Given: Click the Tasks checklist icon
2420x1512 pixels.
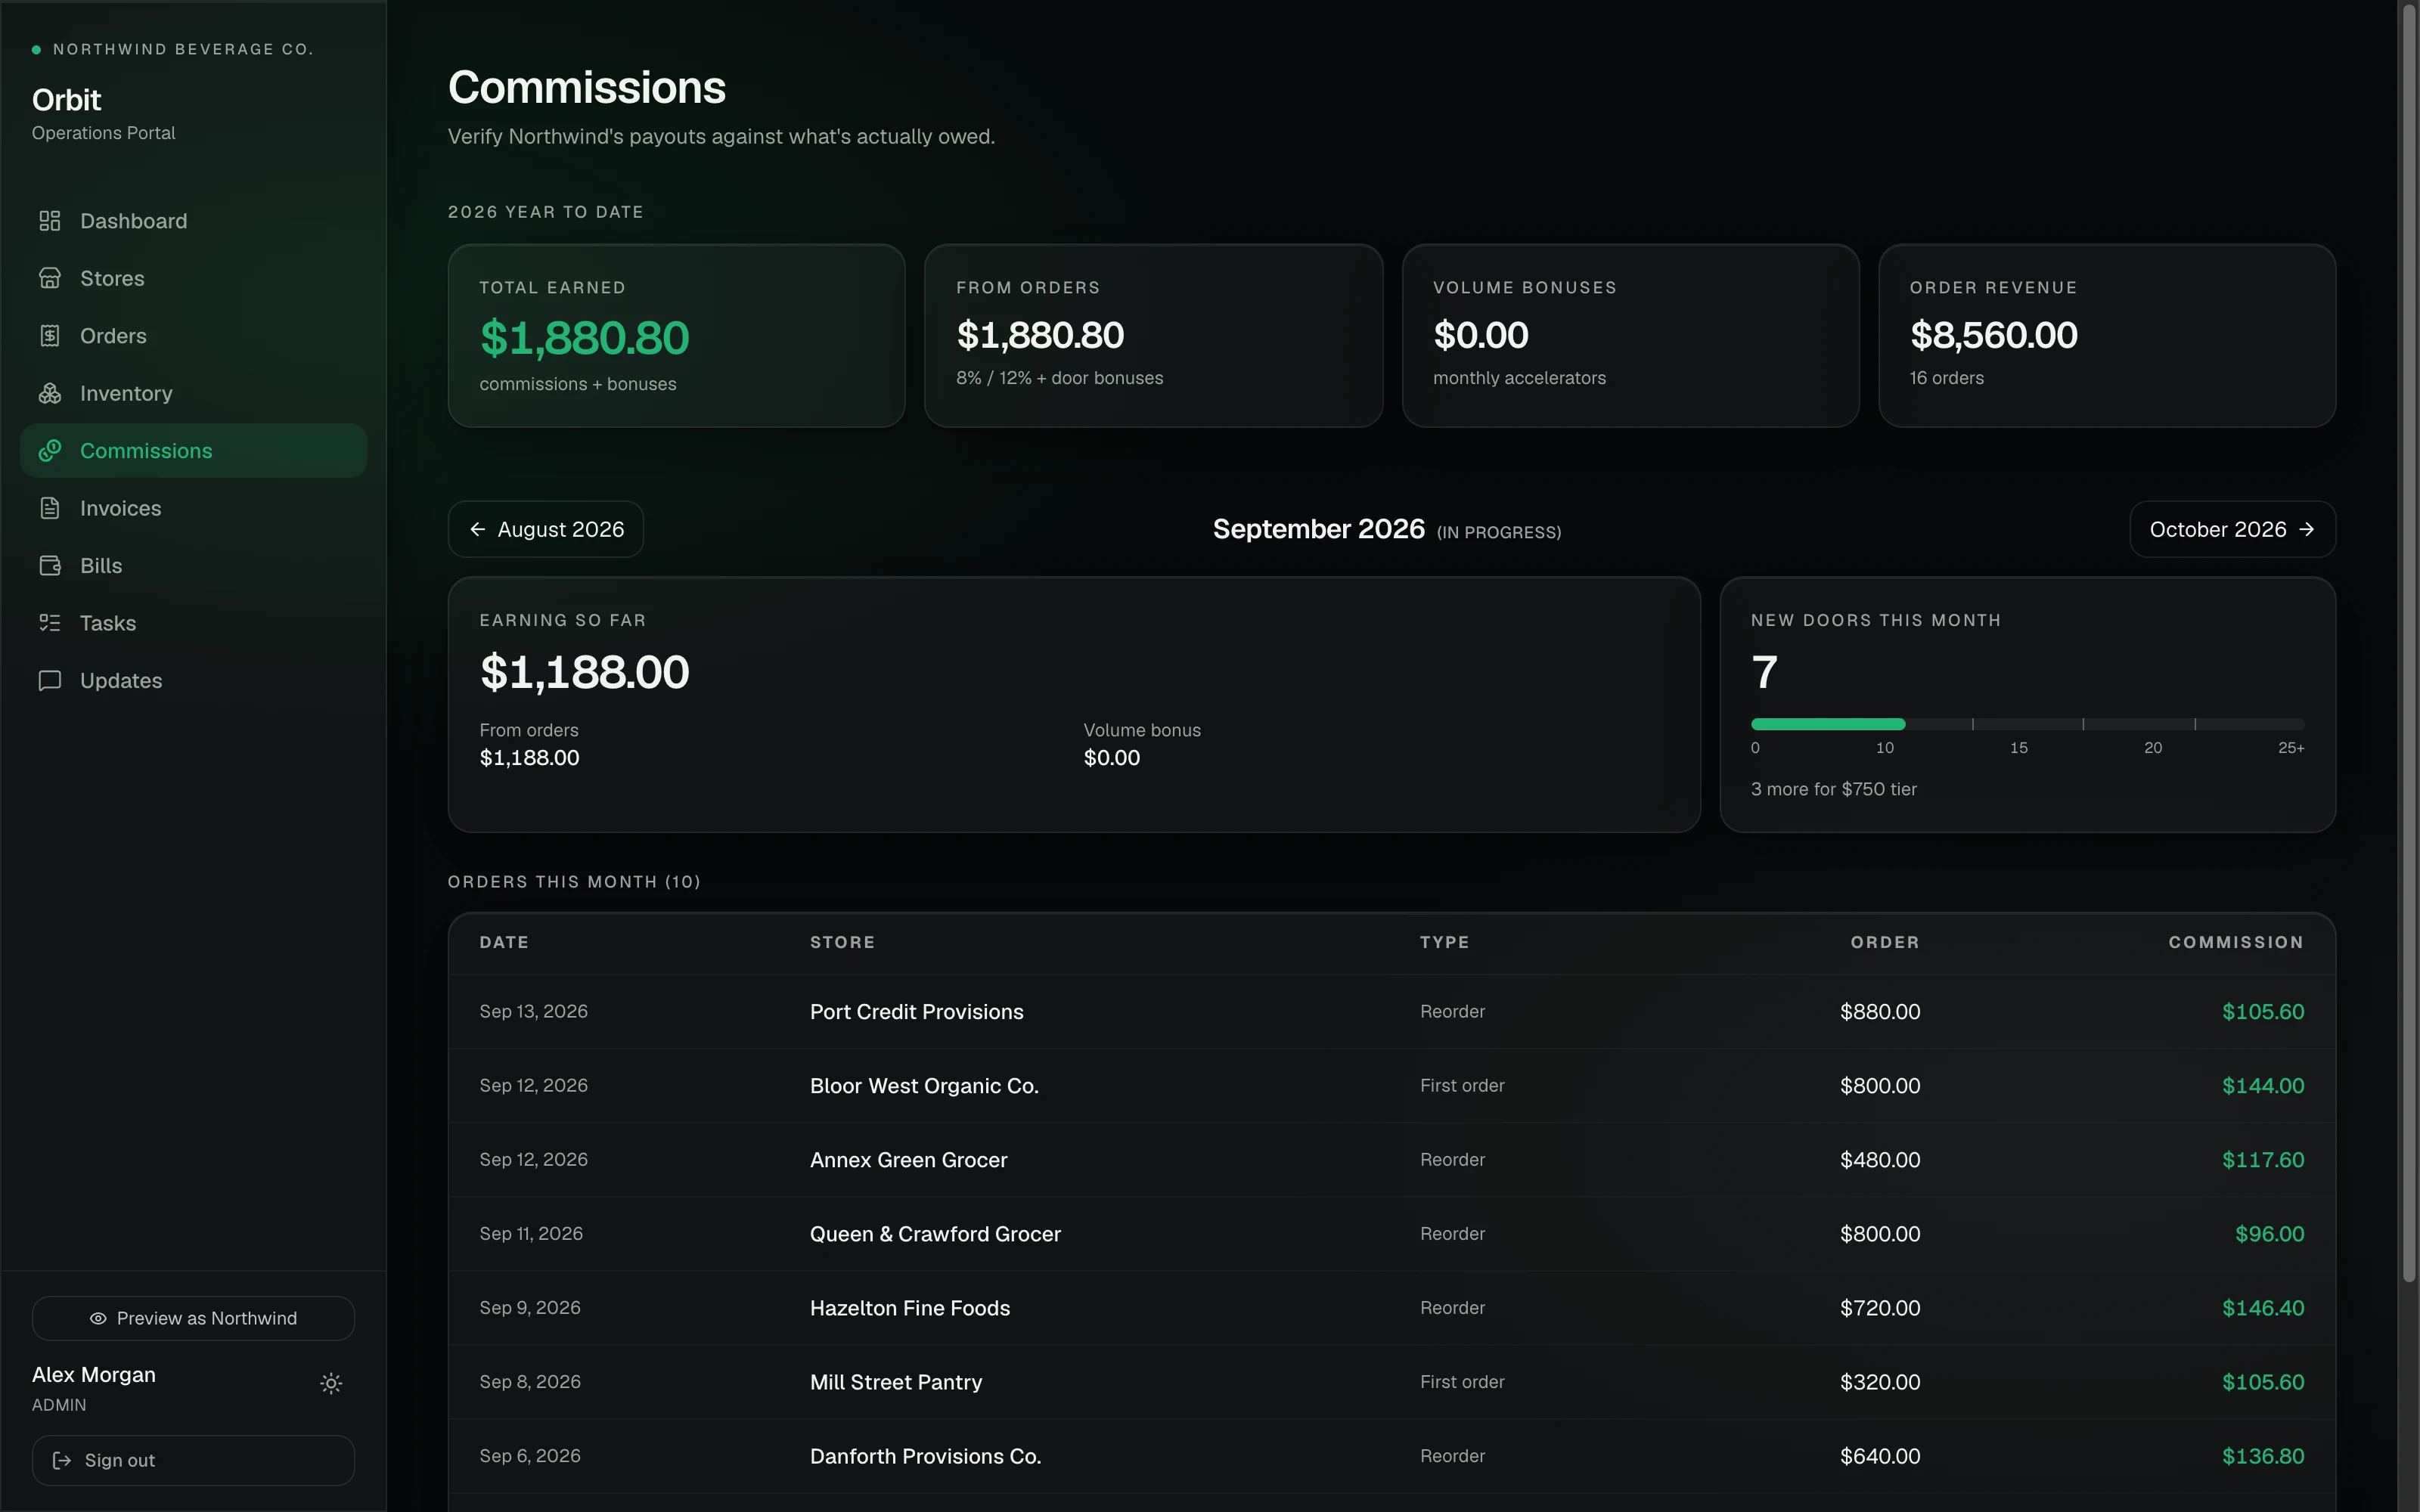Looking at the screenshot, I should [50, 623].
